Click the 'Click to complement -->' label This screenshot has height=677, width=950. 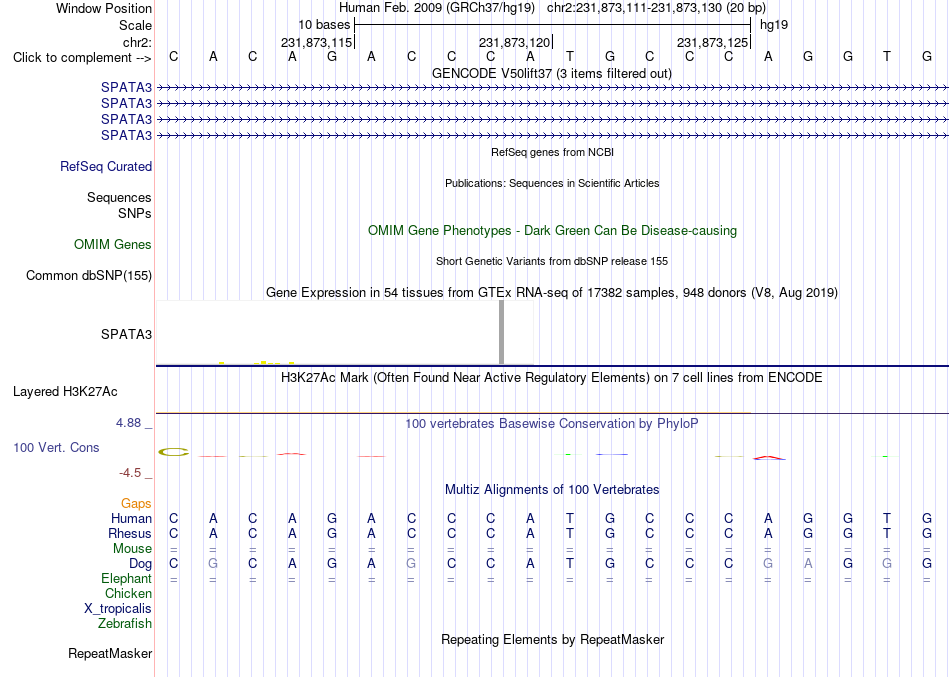[x=82, y=58]
